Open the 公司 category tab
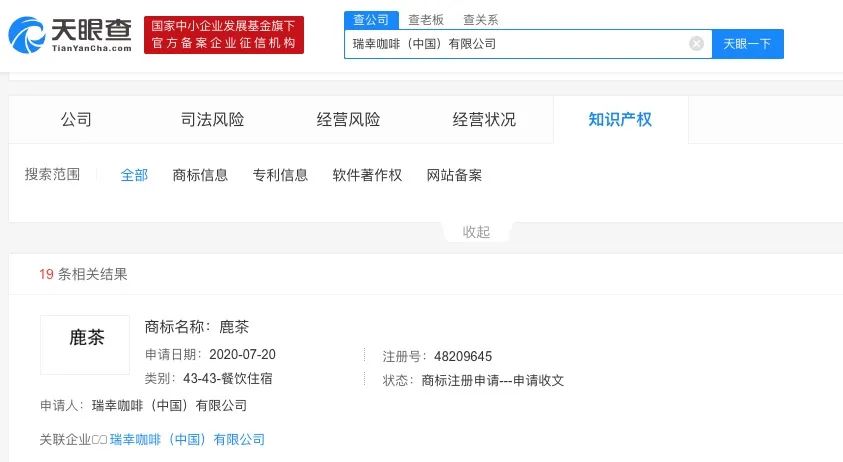The image size is (843, 462). click(x=76, y=119)
